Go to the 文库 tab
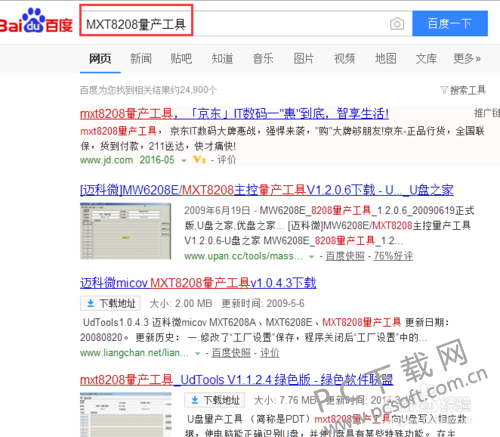Screen dimensions: 500x437 pyautogui.click(x=426, y=59)
